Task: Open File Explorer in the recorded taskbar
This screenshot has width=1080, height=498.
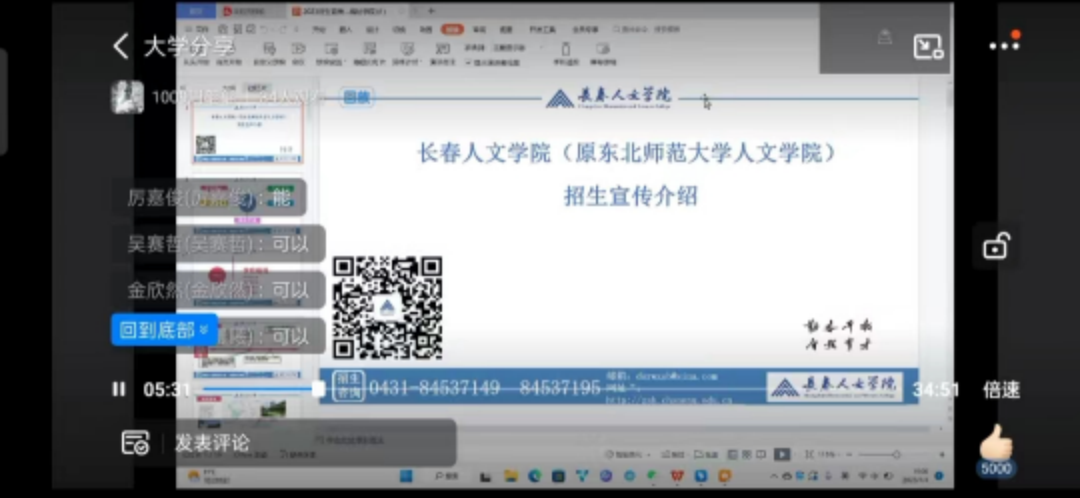Action: pos(510,476)
